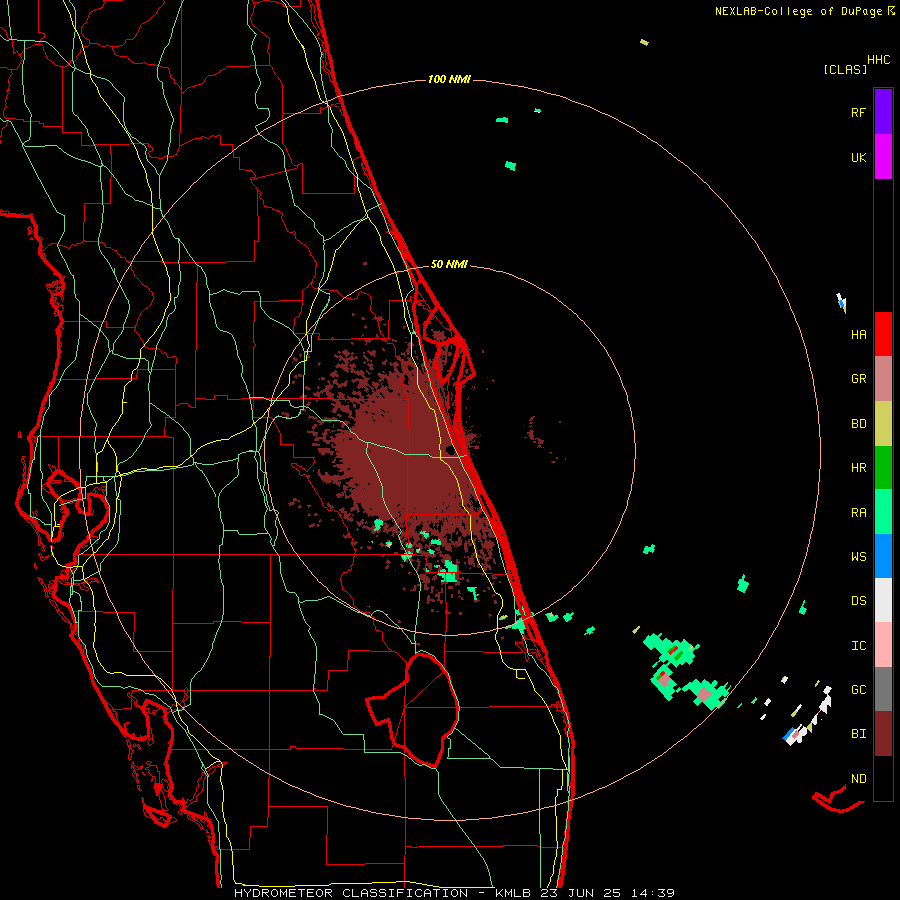The image size is (900, 900).
Task: Click the RF legend label
Action: click(x=858, y=112)
